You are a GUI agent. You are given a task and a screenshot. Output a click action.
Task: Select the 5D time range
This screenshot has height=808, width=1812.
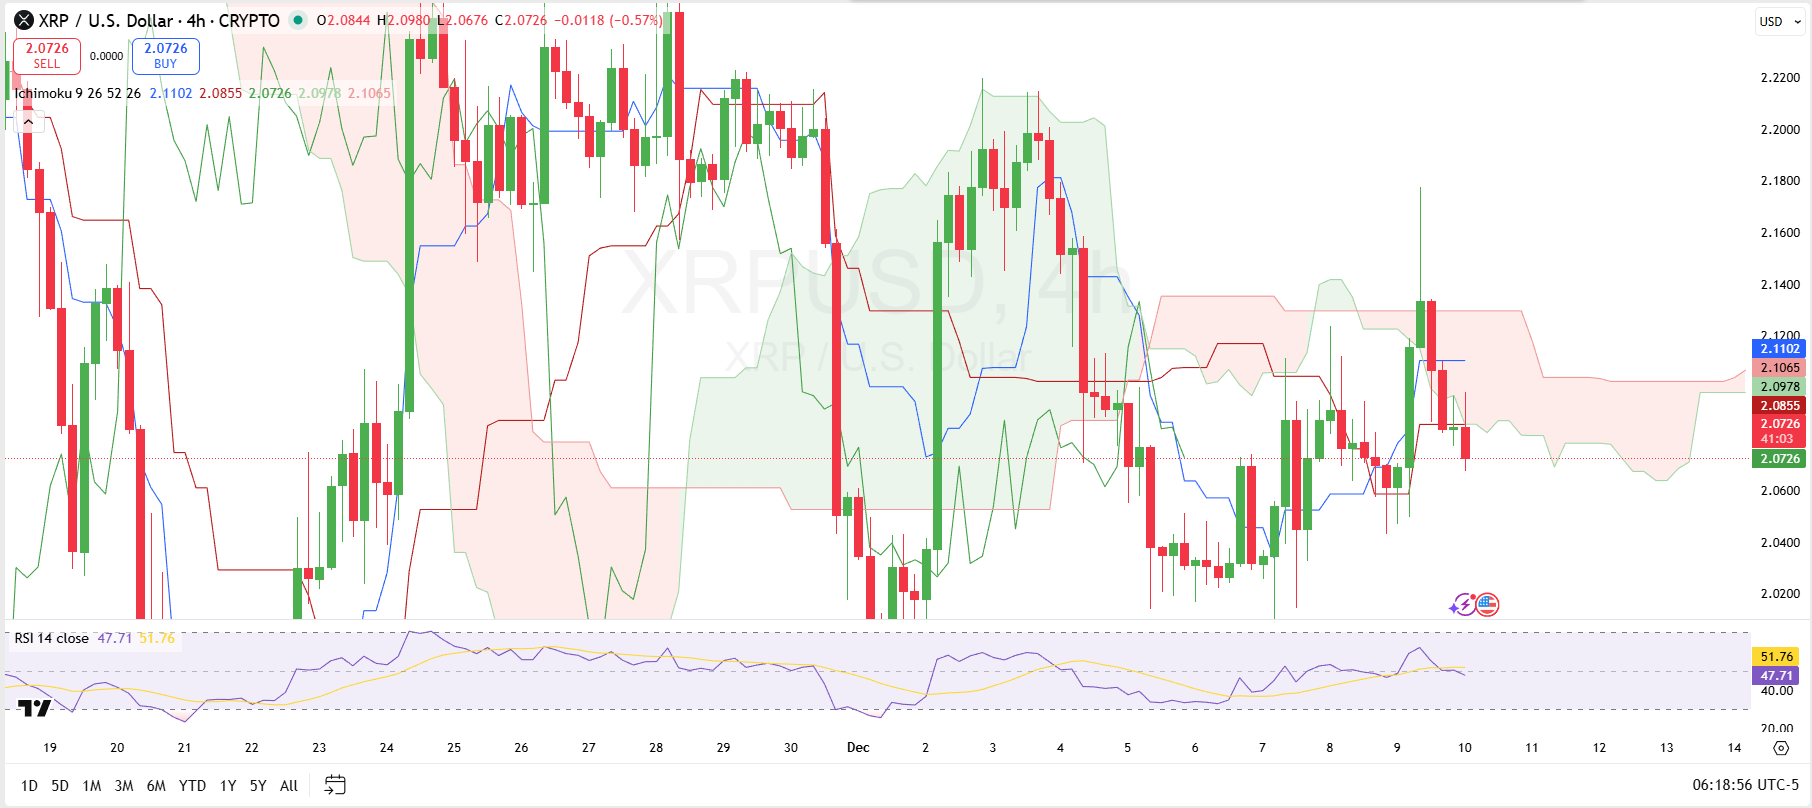60,786
